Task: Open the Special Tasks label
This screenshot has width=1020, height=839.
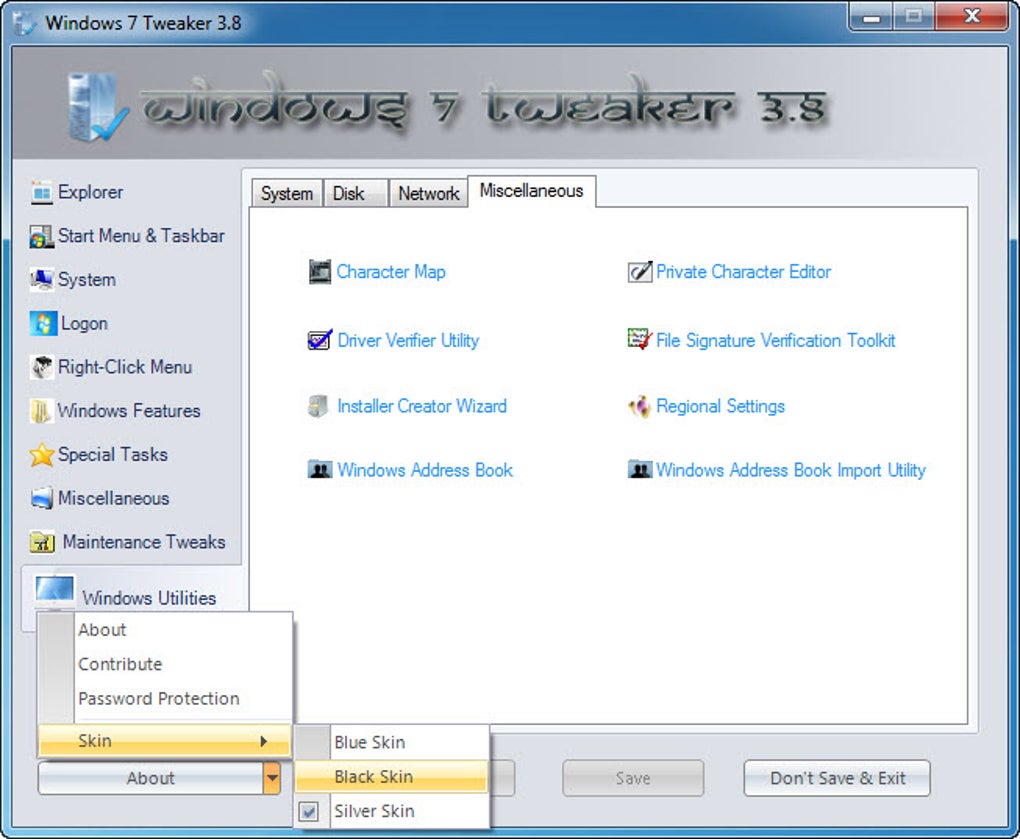Action: [x=113, y=455]
